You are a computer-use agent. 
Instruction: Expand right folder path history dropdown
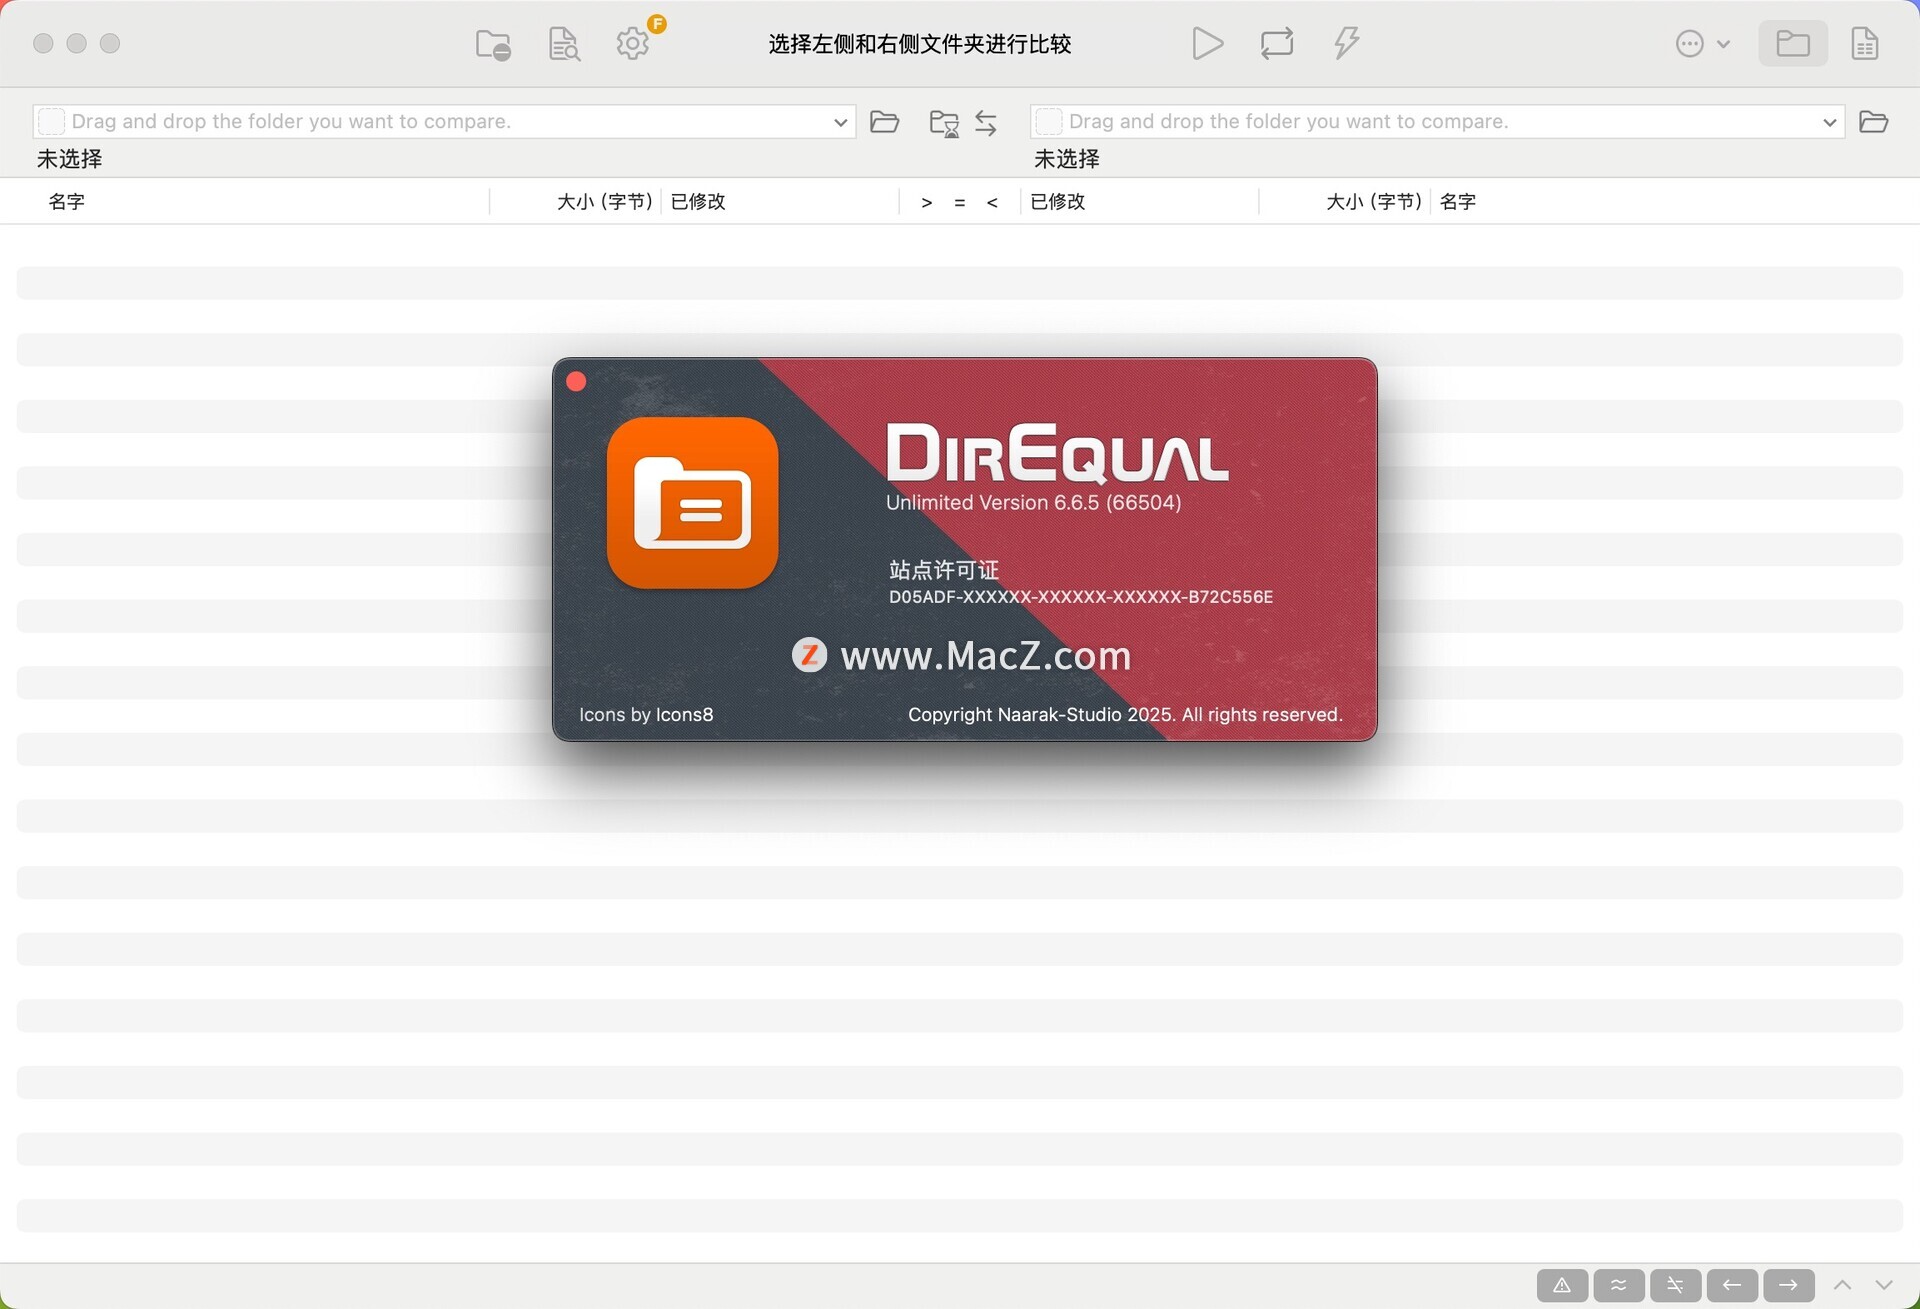pos(1829,122)
